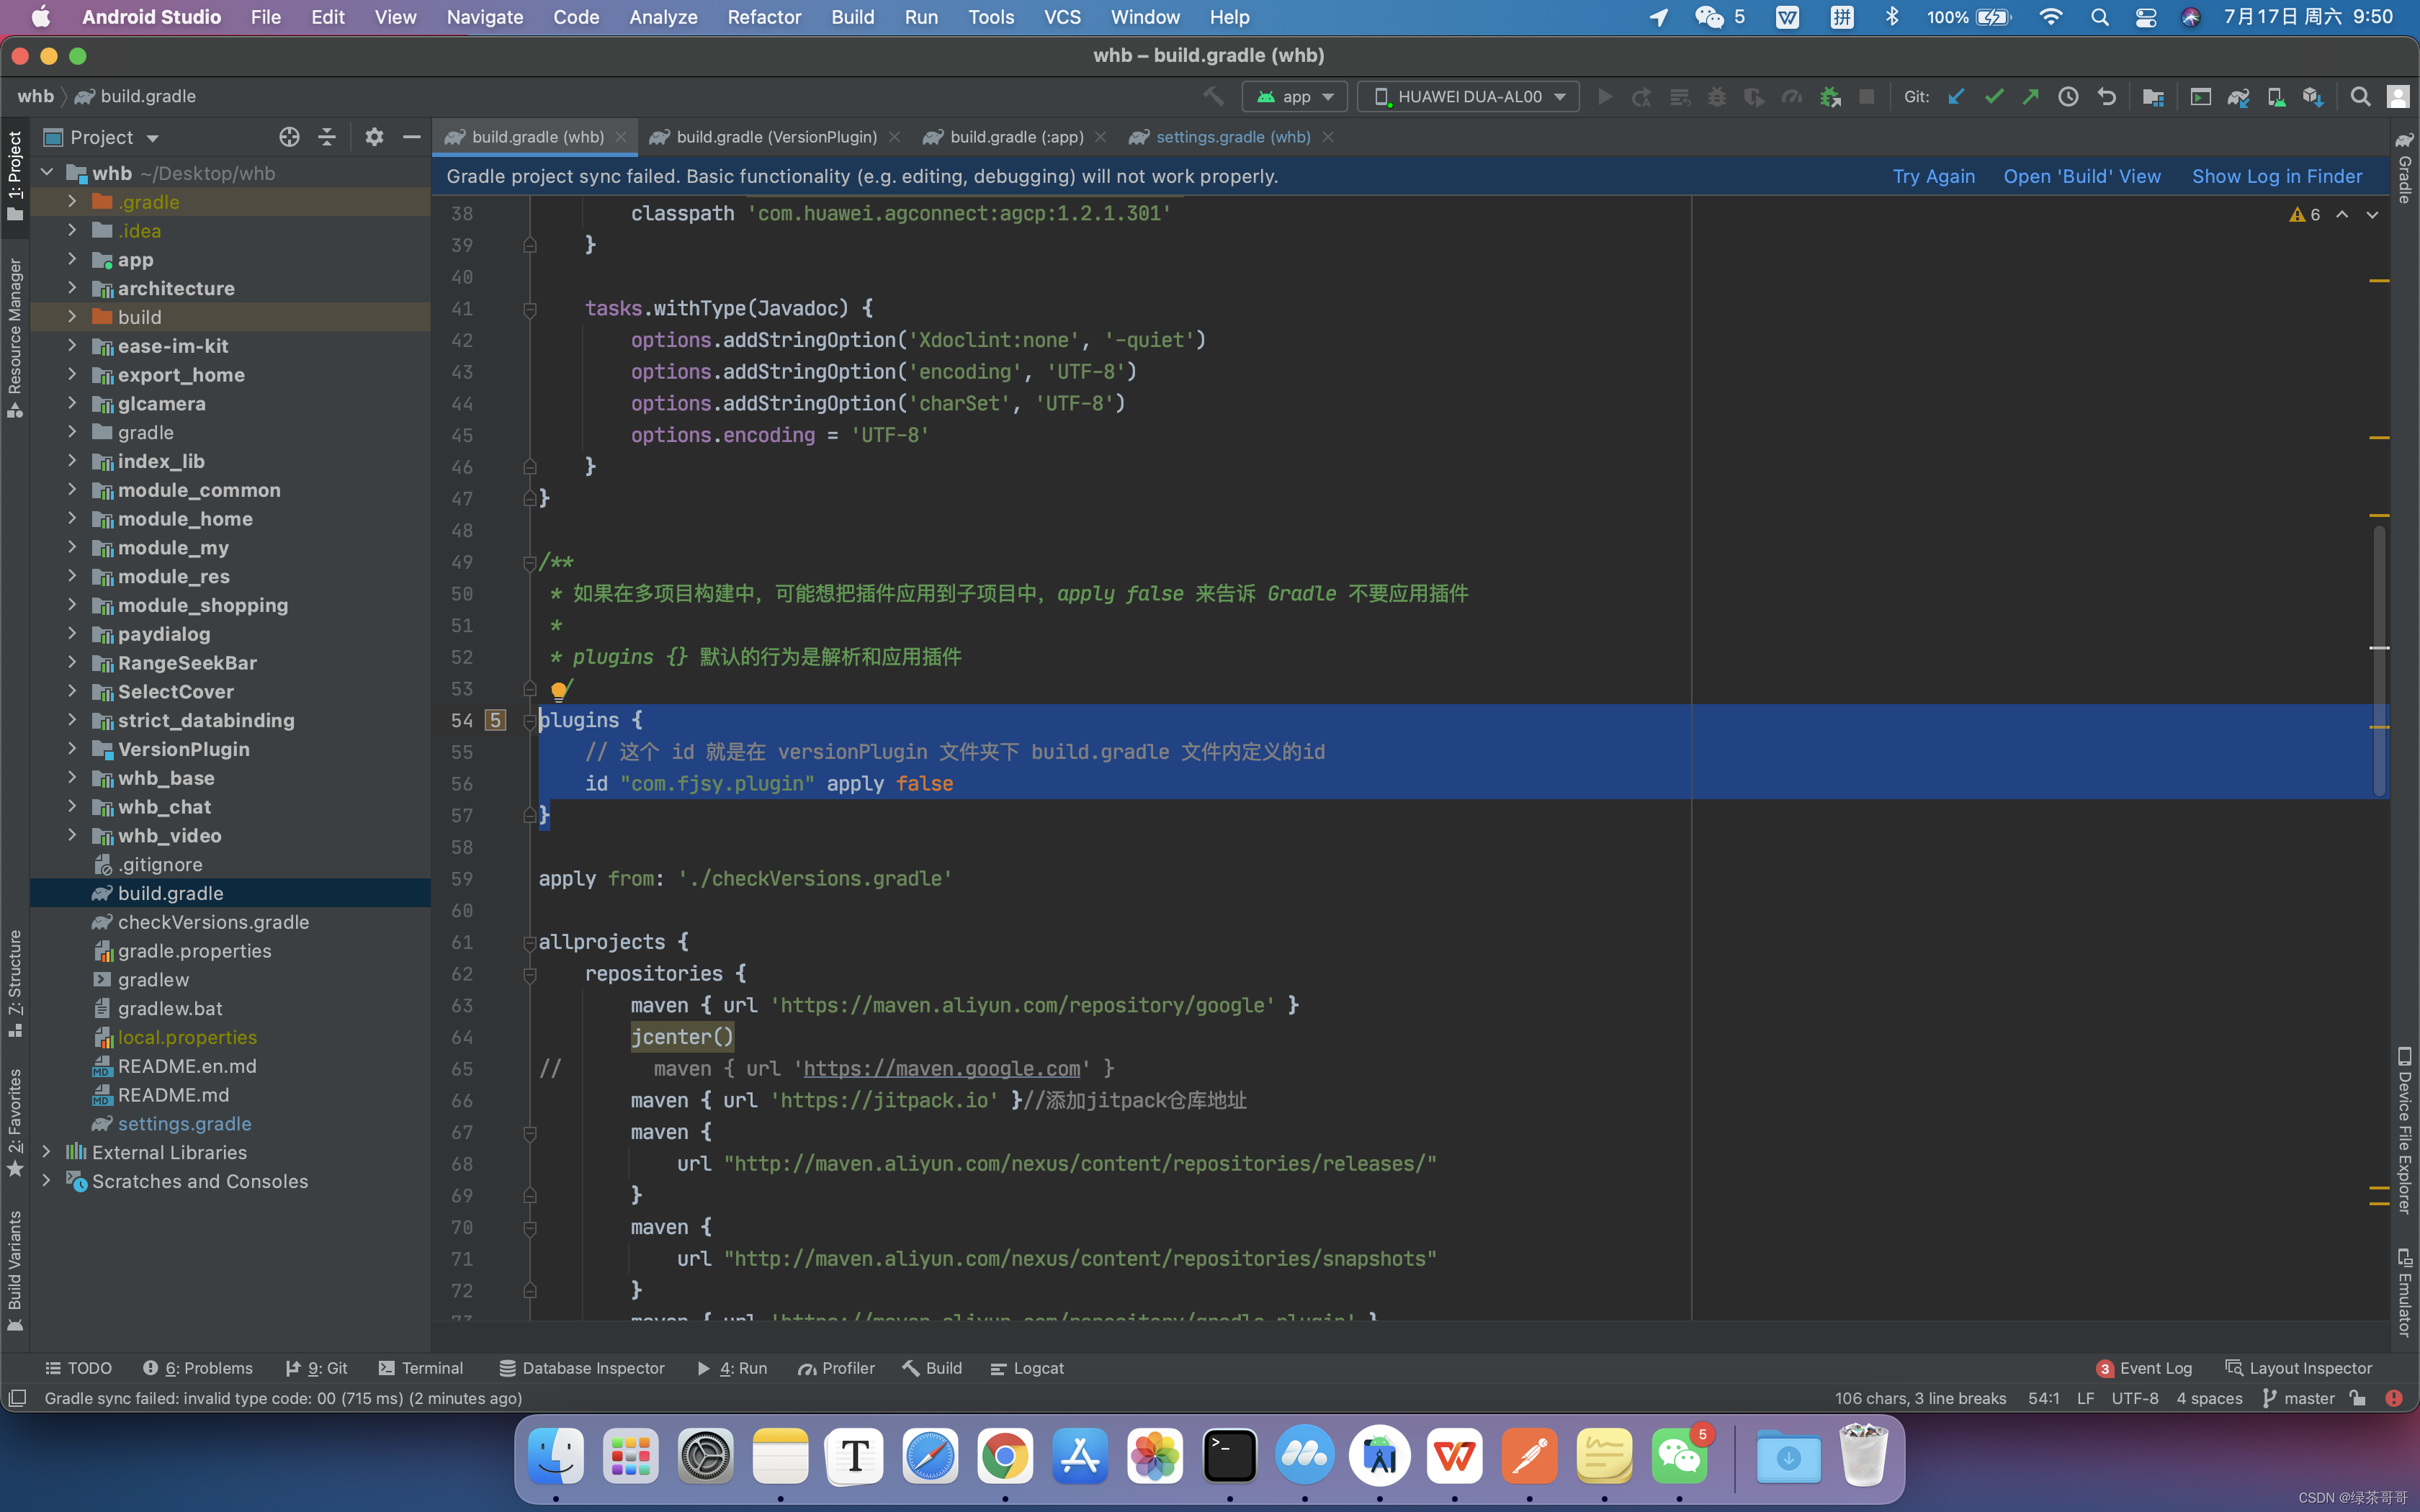Click the locate target icon in Project panel
Viewport: 2420px width, 1512px height.
pos(289,137)
